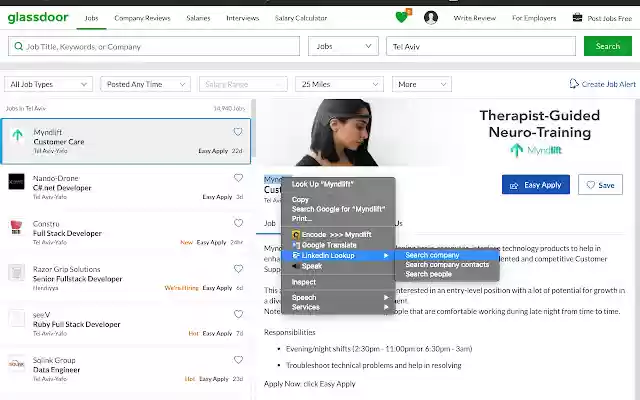Click the blue Easy Apply button
640x400 pixels.
point(536,185)
